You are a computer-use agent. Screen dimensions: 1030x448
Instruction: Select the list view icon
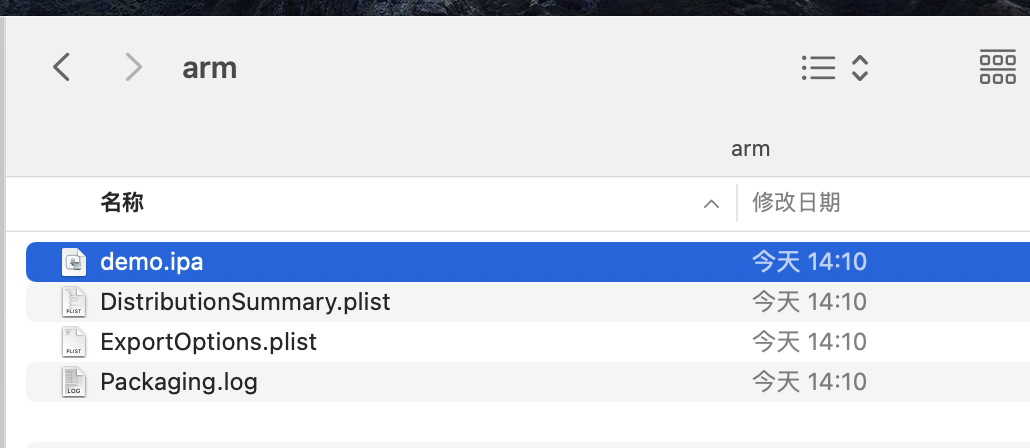point(818,68)
